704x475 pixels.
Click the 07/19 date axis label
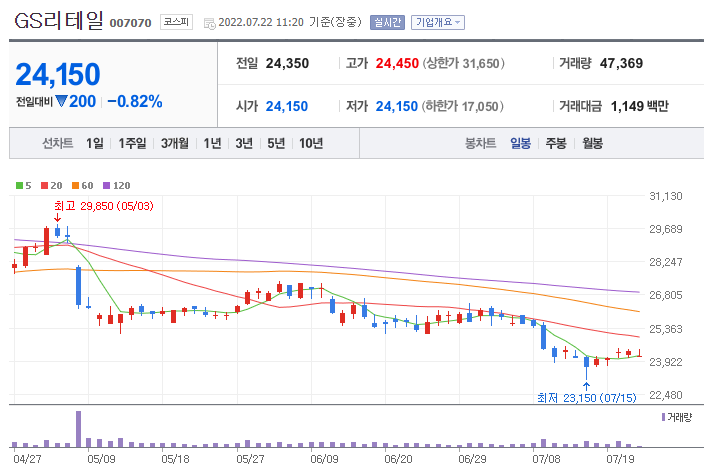620,459
